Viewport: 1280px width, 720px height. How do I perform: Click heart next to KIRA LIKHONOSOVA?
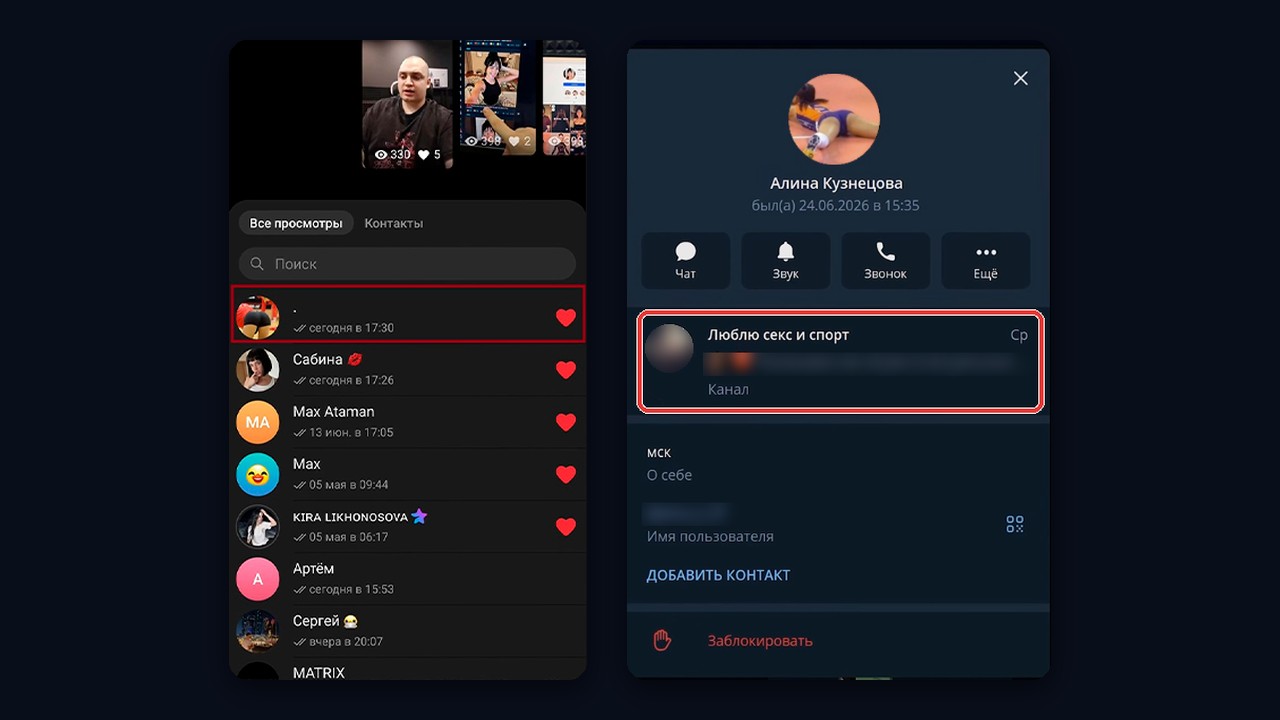click(566, 526)
